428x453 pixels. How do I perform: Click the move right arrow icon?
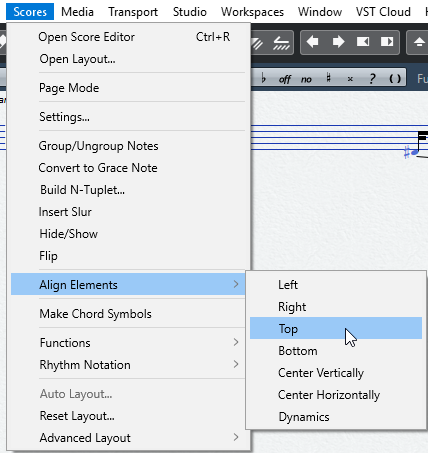[338, 42]
